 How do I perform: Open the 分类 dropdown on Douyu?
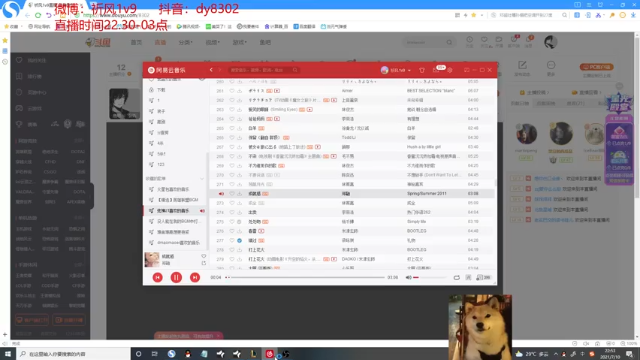(185, 42)
